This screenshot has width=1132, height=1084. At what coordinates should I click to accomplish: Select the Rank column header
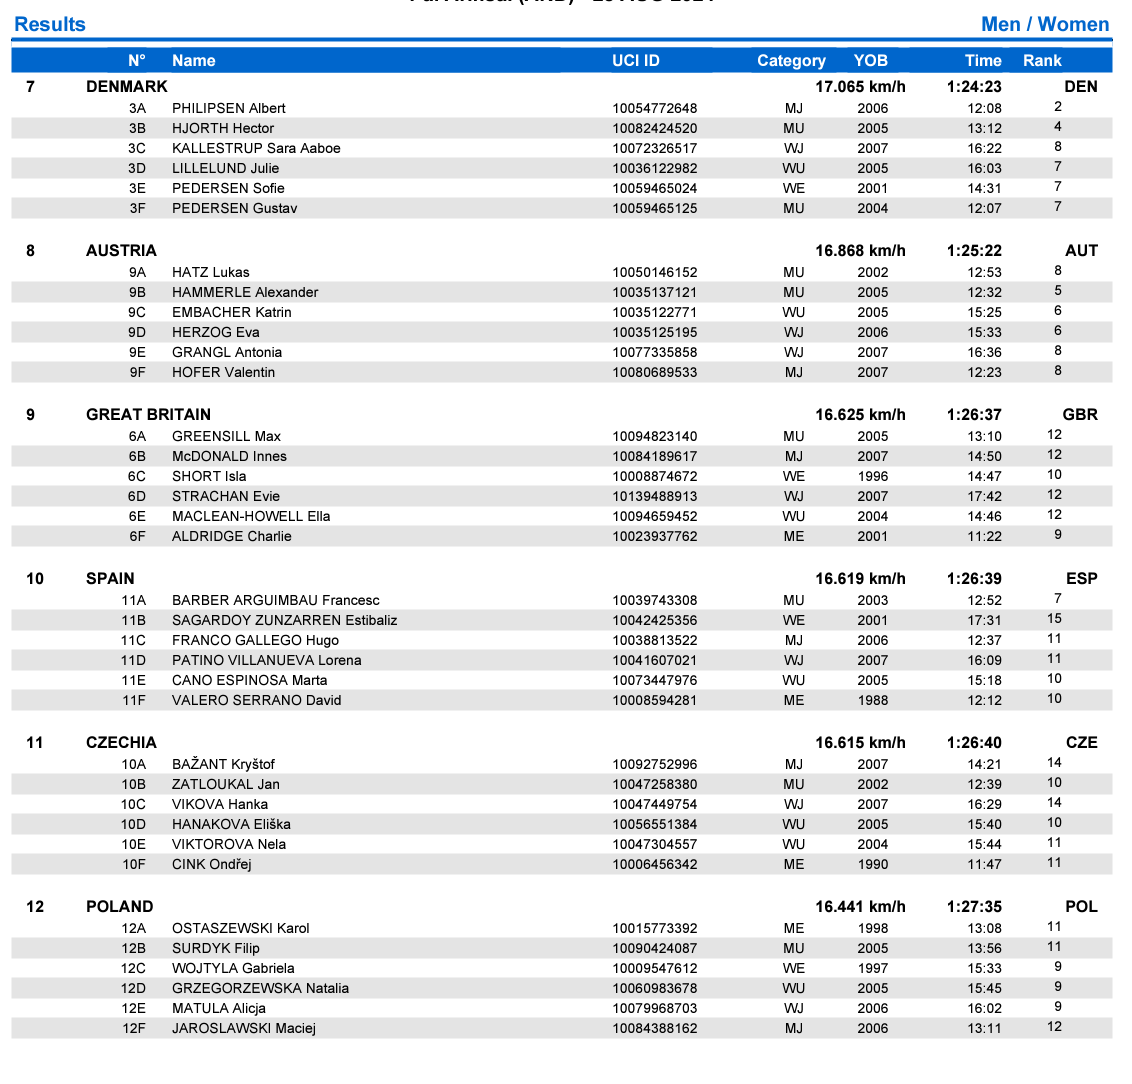pos(1042,61)
